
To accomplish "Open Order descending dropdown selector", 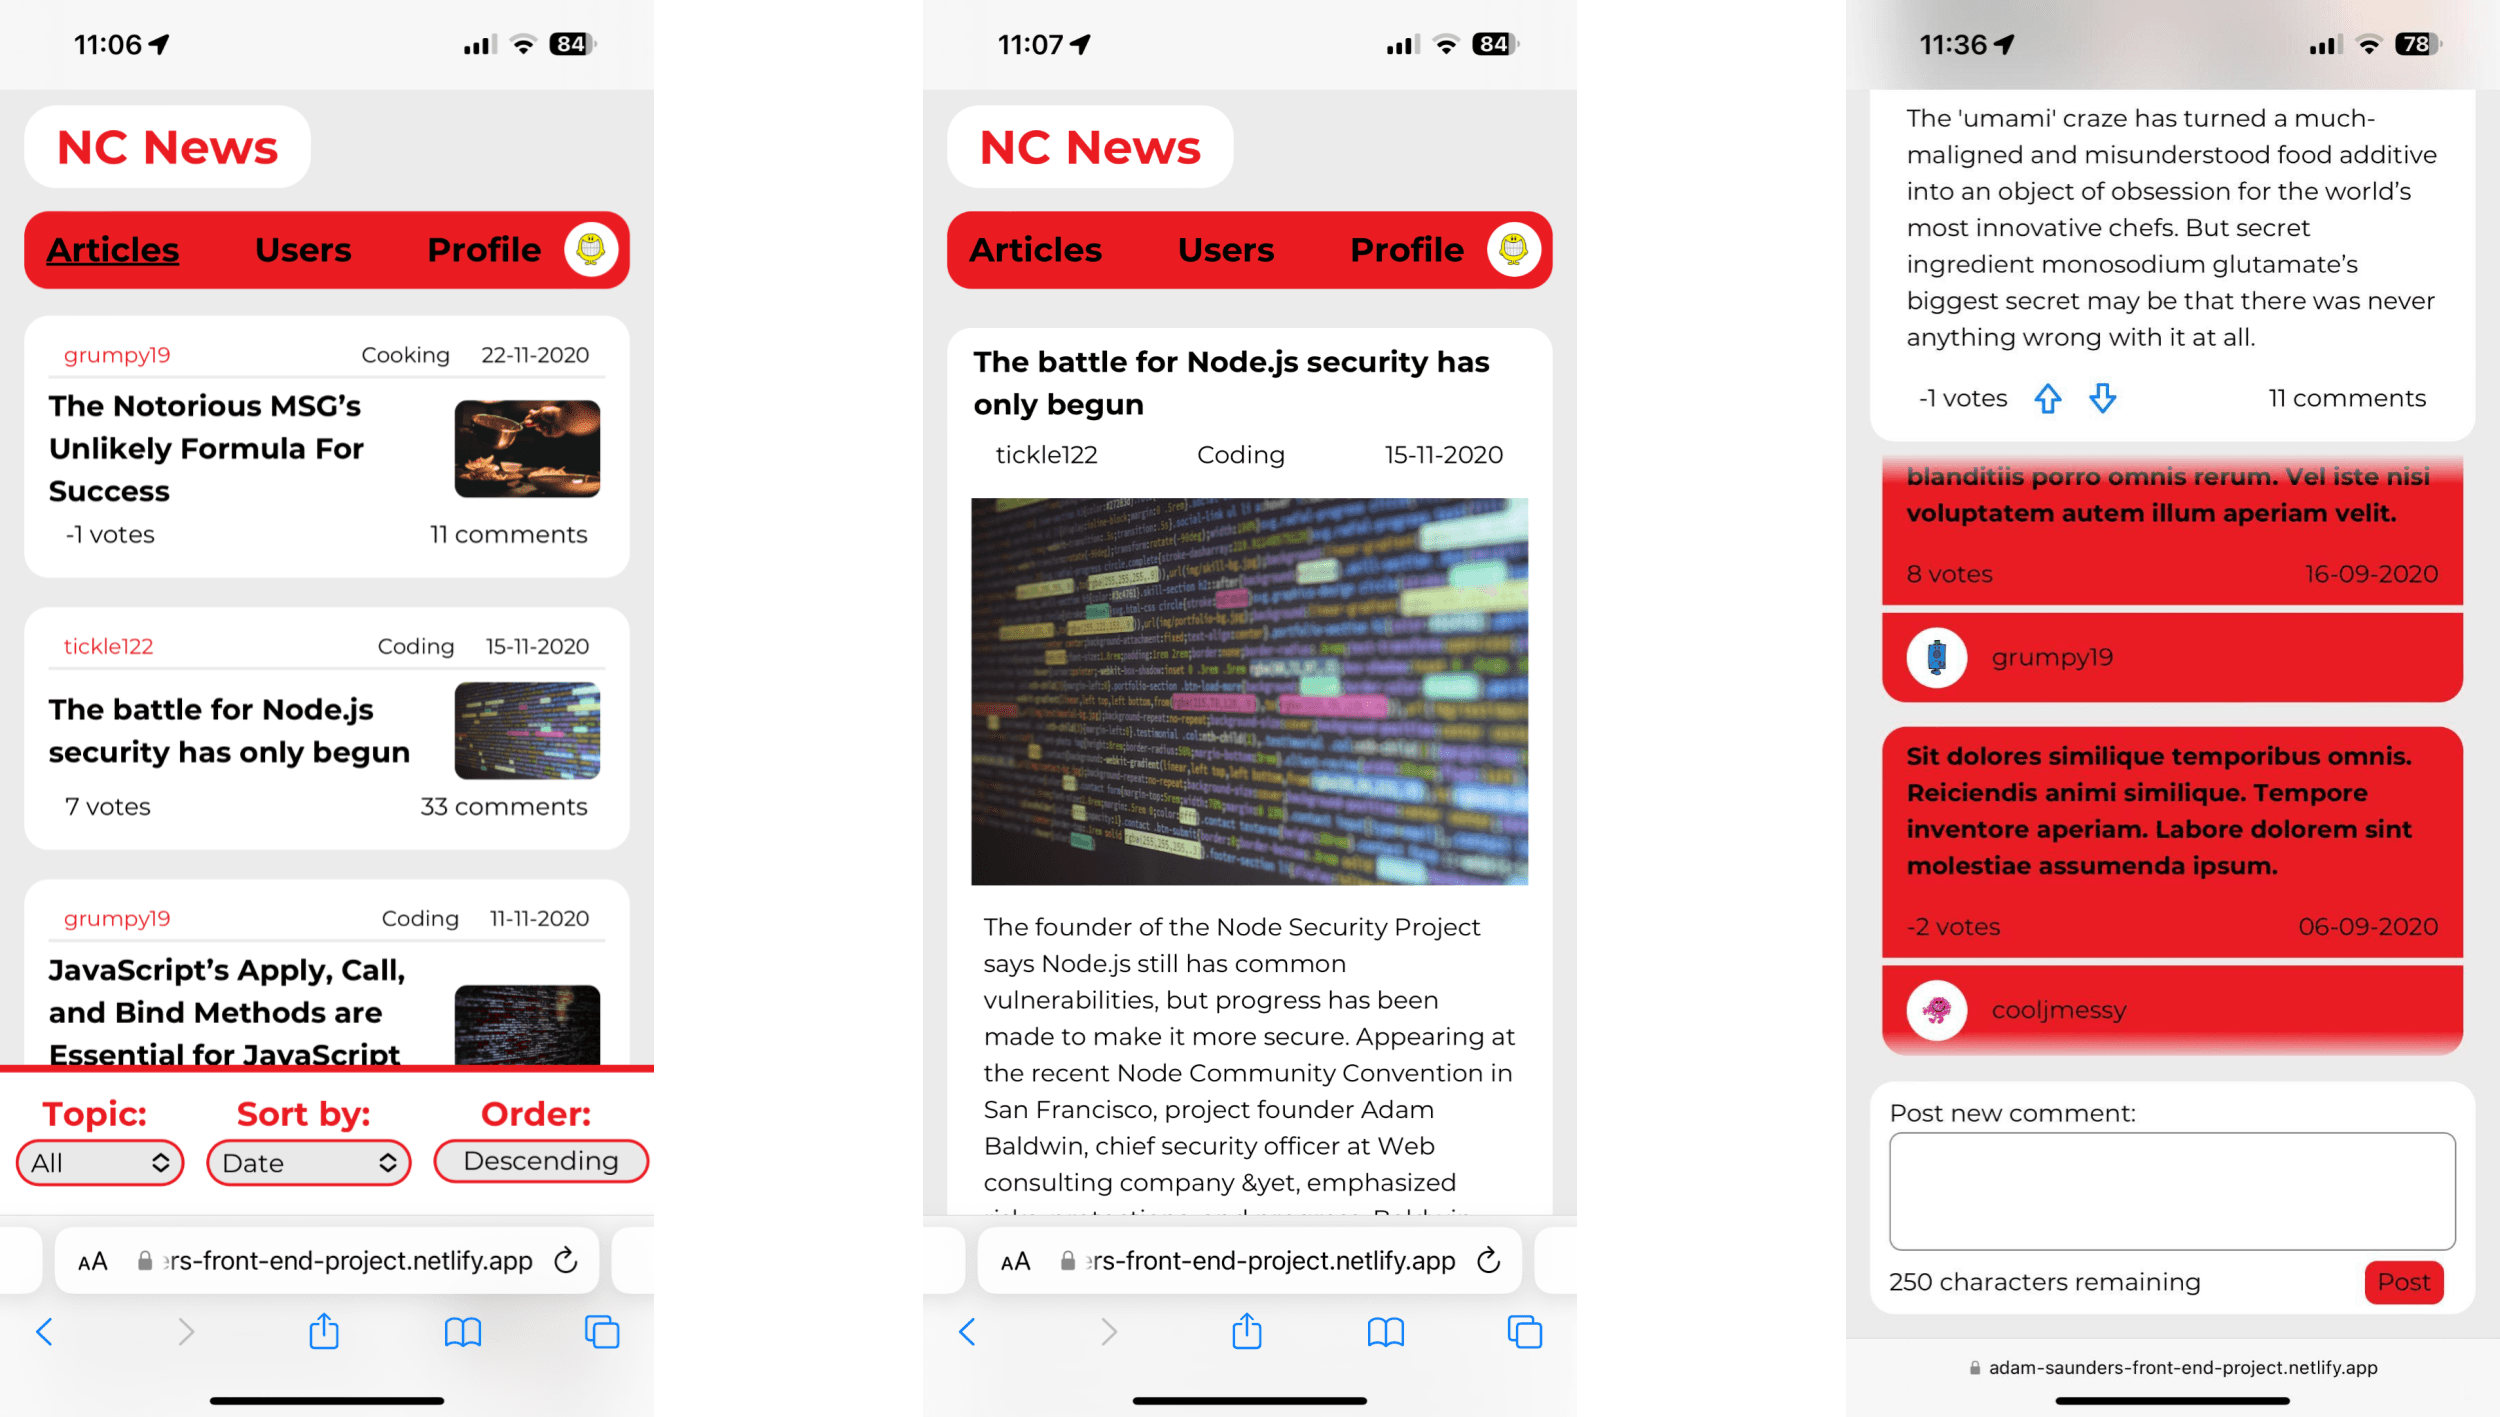I will pyautogui.click(x=541, y=1161).
